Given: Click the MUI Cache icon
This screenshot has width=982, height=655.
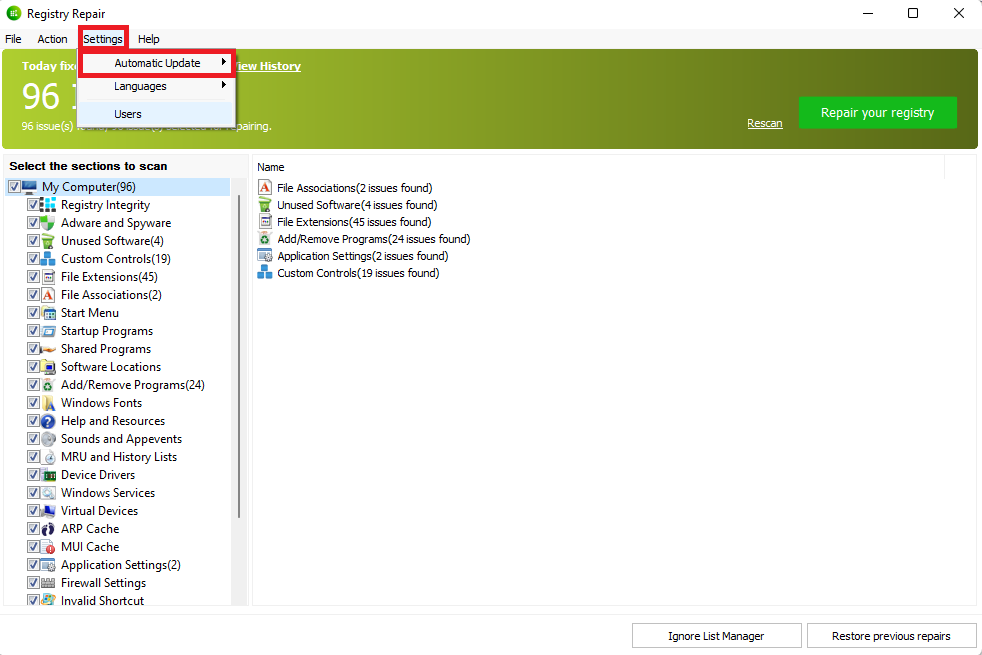Looking at the screenshot, I should [x=49, y=547].
